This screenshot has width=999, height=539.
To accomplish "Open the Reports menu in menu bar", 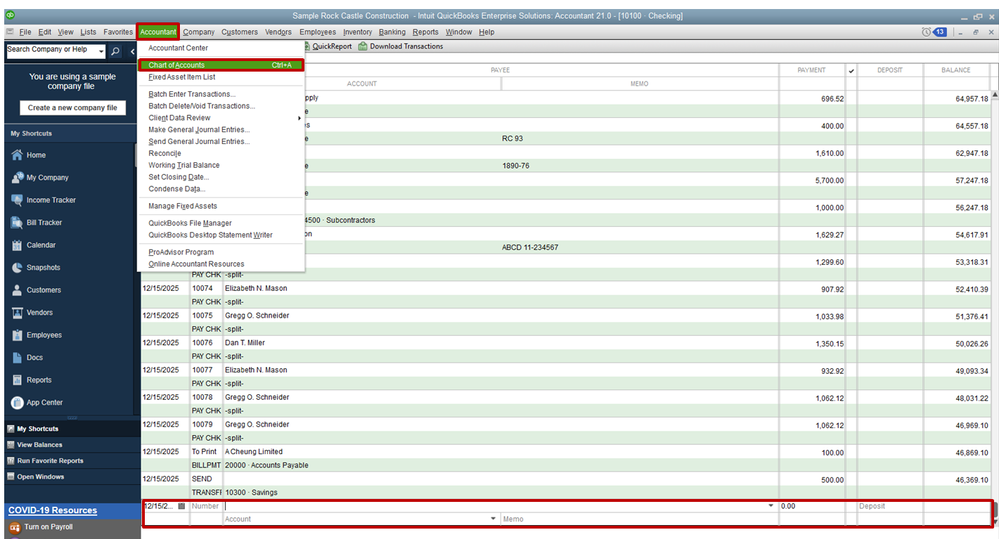I will point(425,32).
